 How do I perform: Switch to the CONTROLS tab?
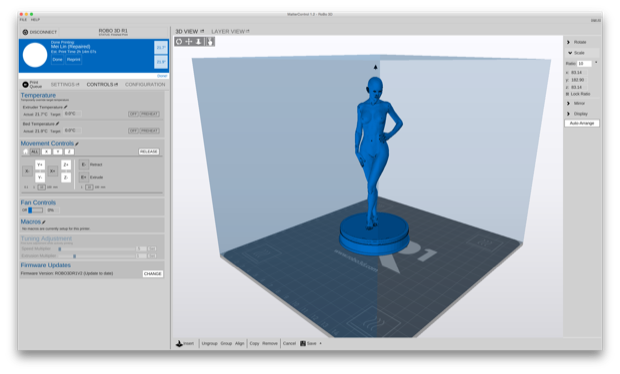[x=100, y=85]
